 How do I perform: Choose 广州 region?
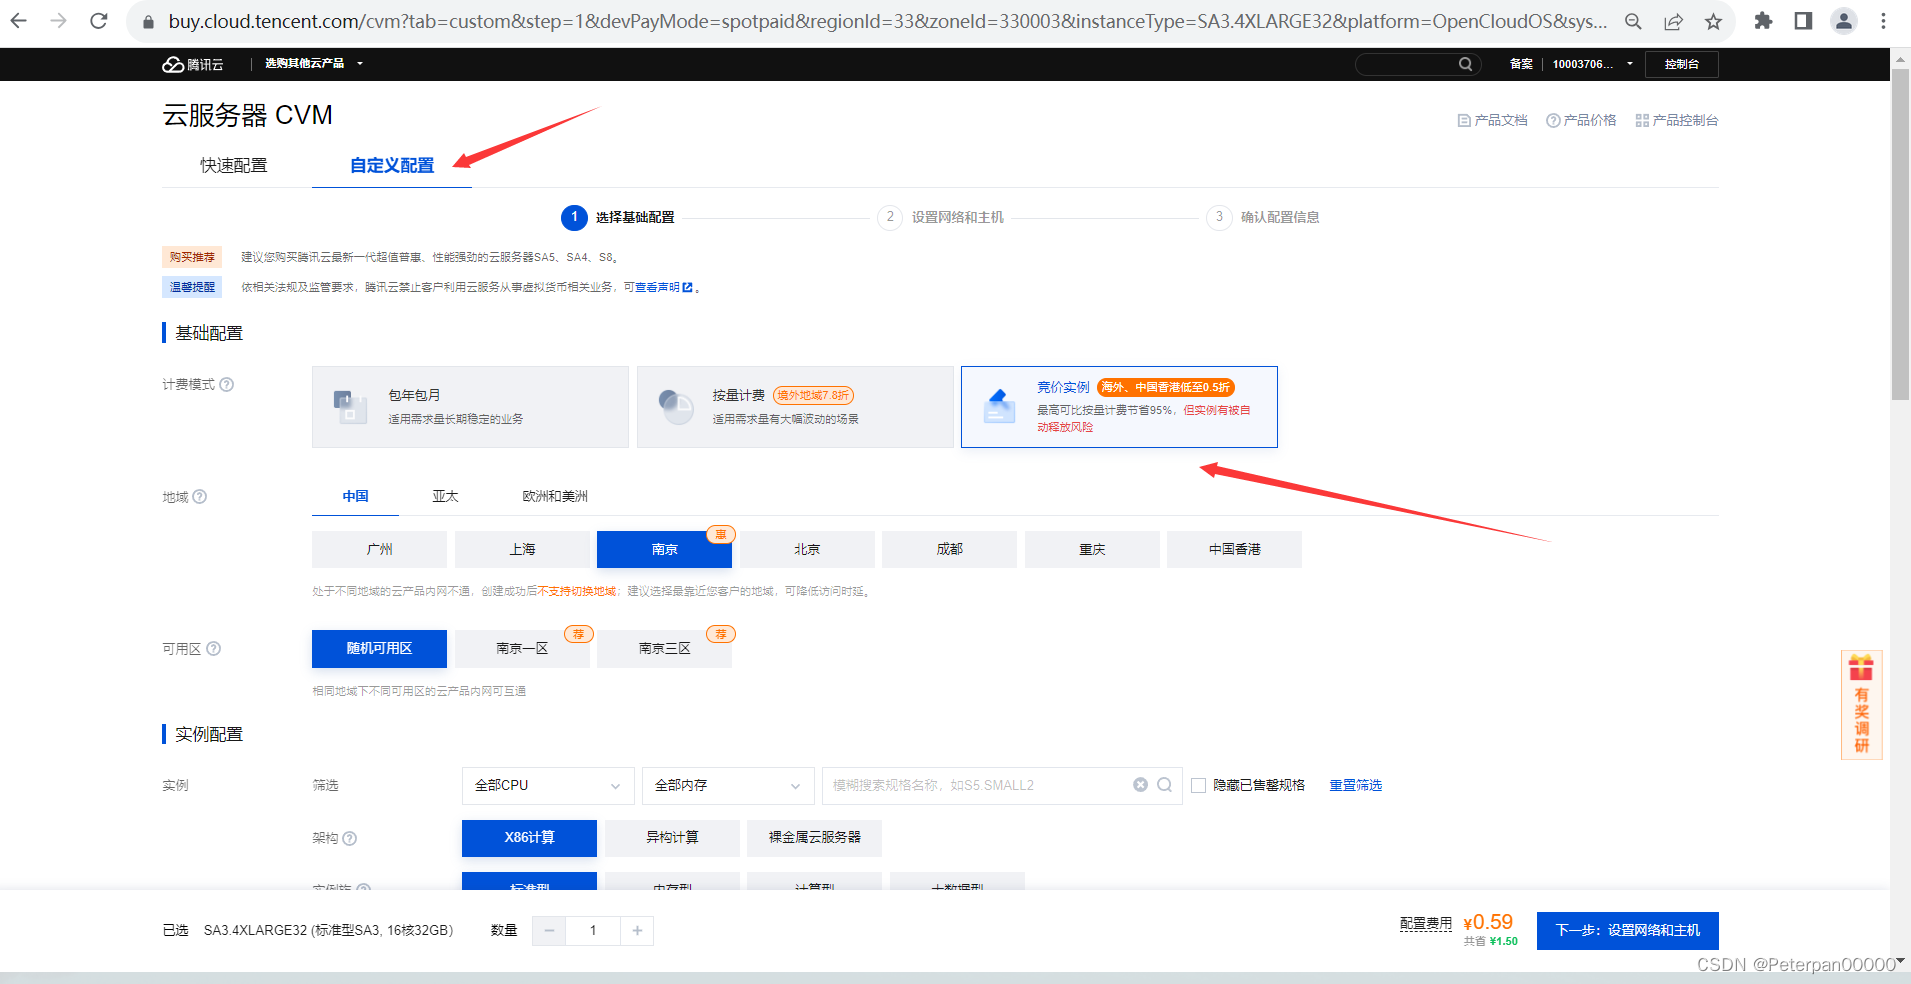(379, 549)
